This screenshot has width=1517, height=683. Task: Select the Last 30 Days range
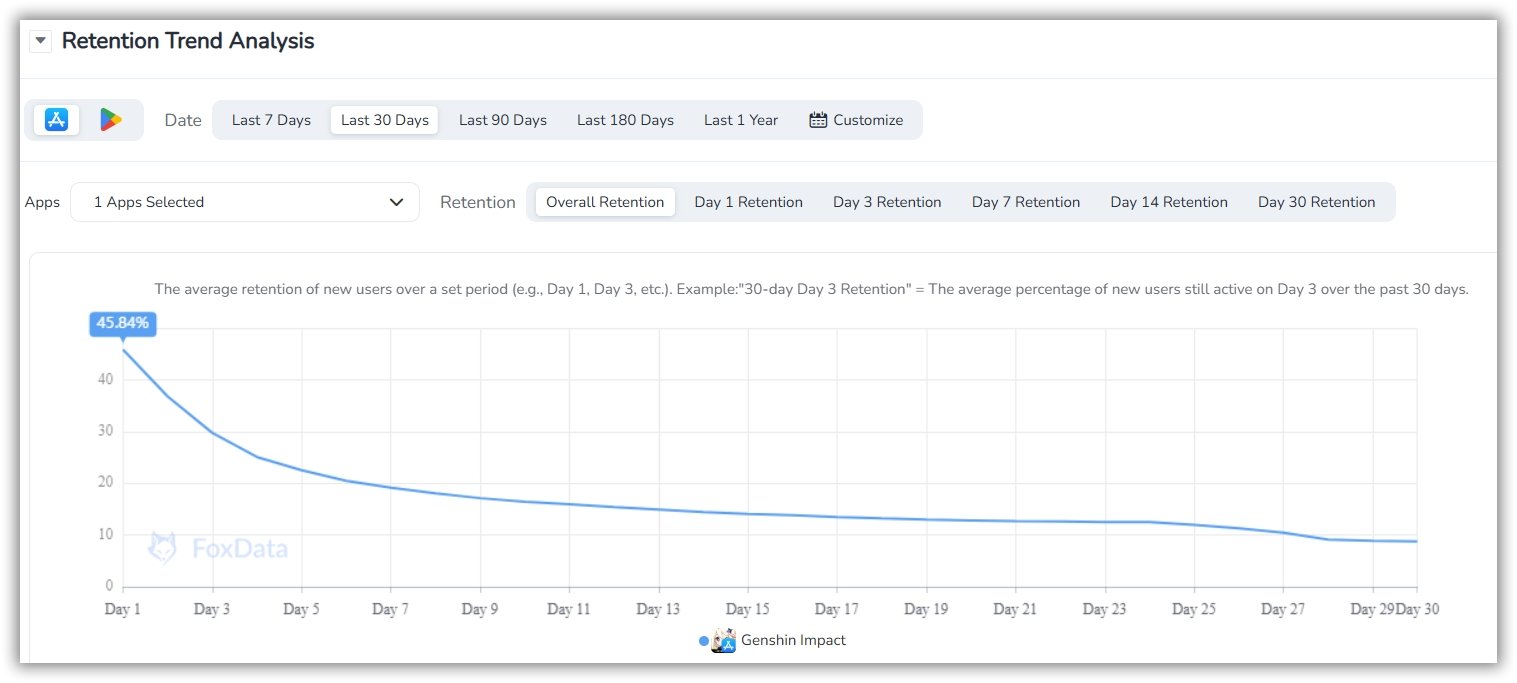pyautogui.click(x=384, y=120)
